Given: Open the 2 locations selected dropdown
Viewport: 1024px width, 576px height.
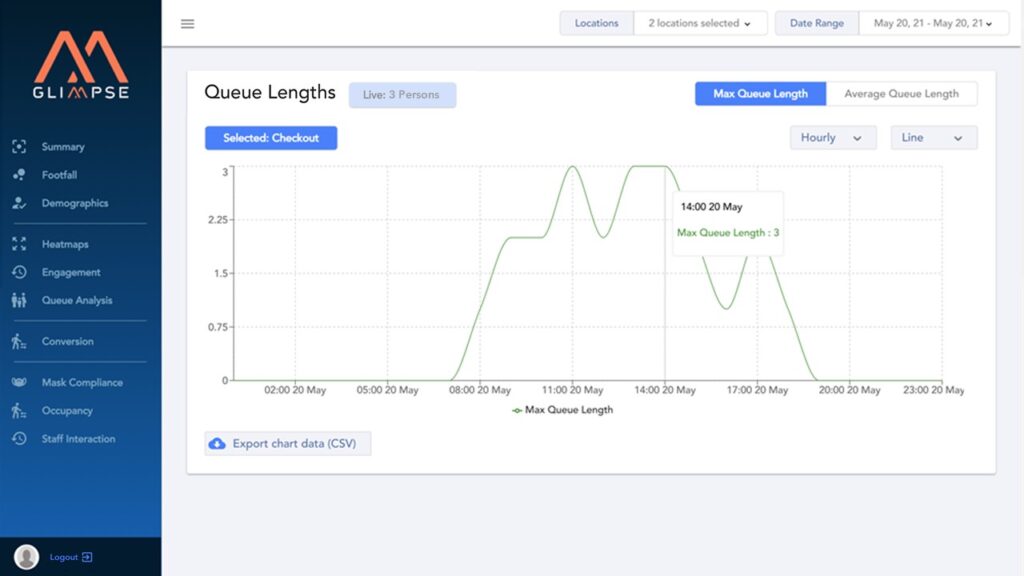Looking at the screenshot, I should 700,23.
